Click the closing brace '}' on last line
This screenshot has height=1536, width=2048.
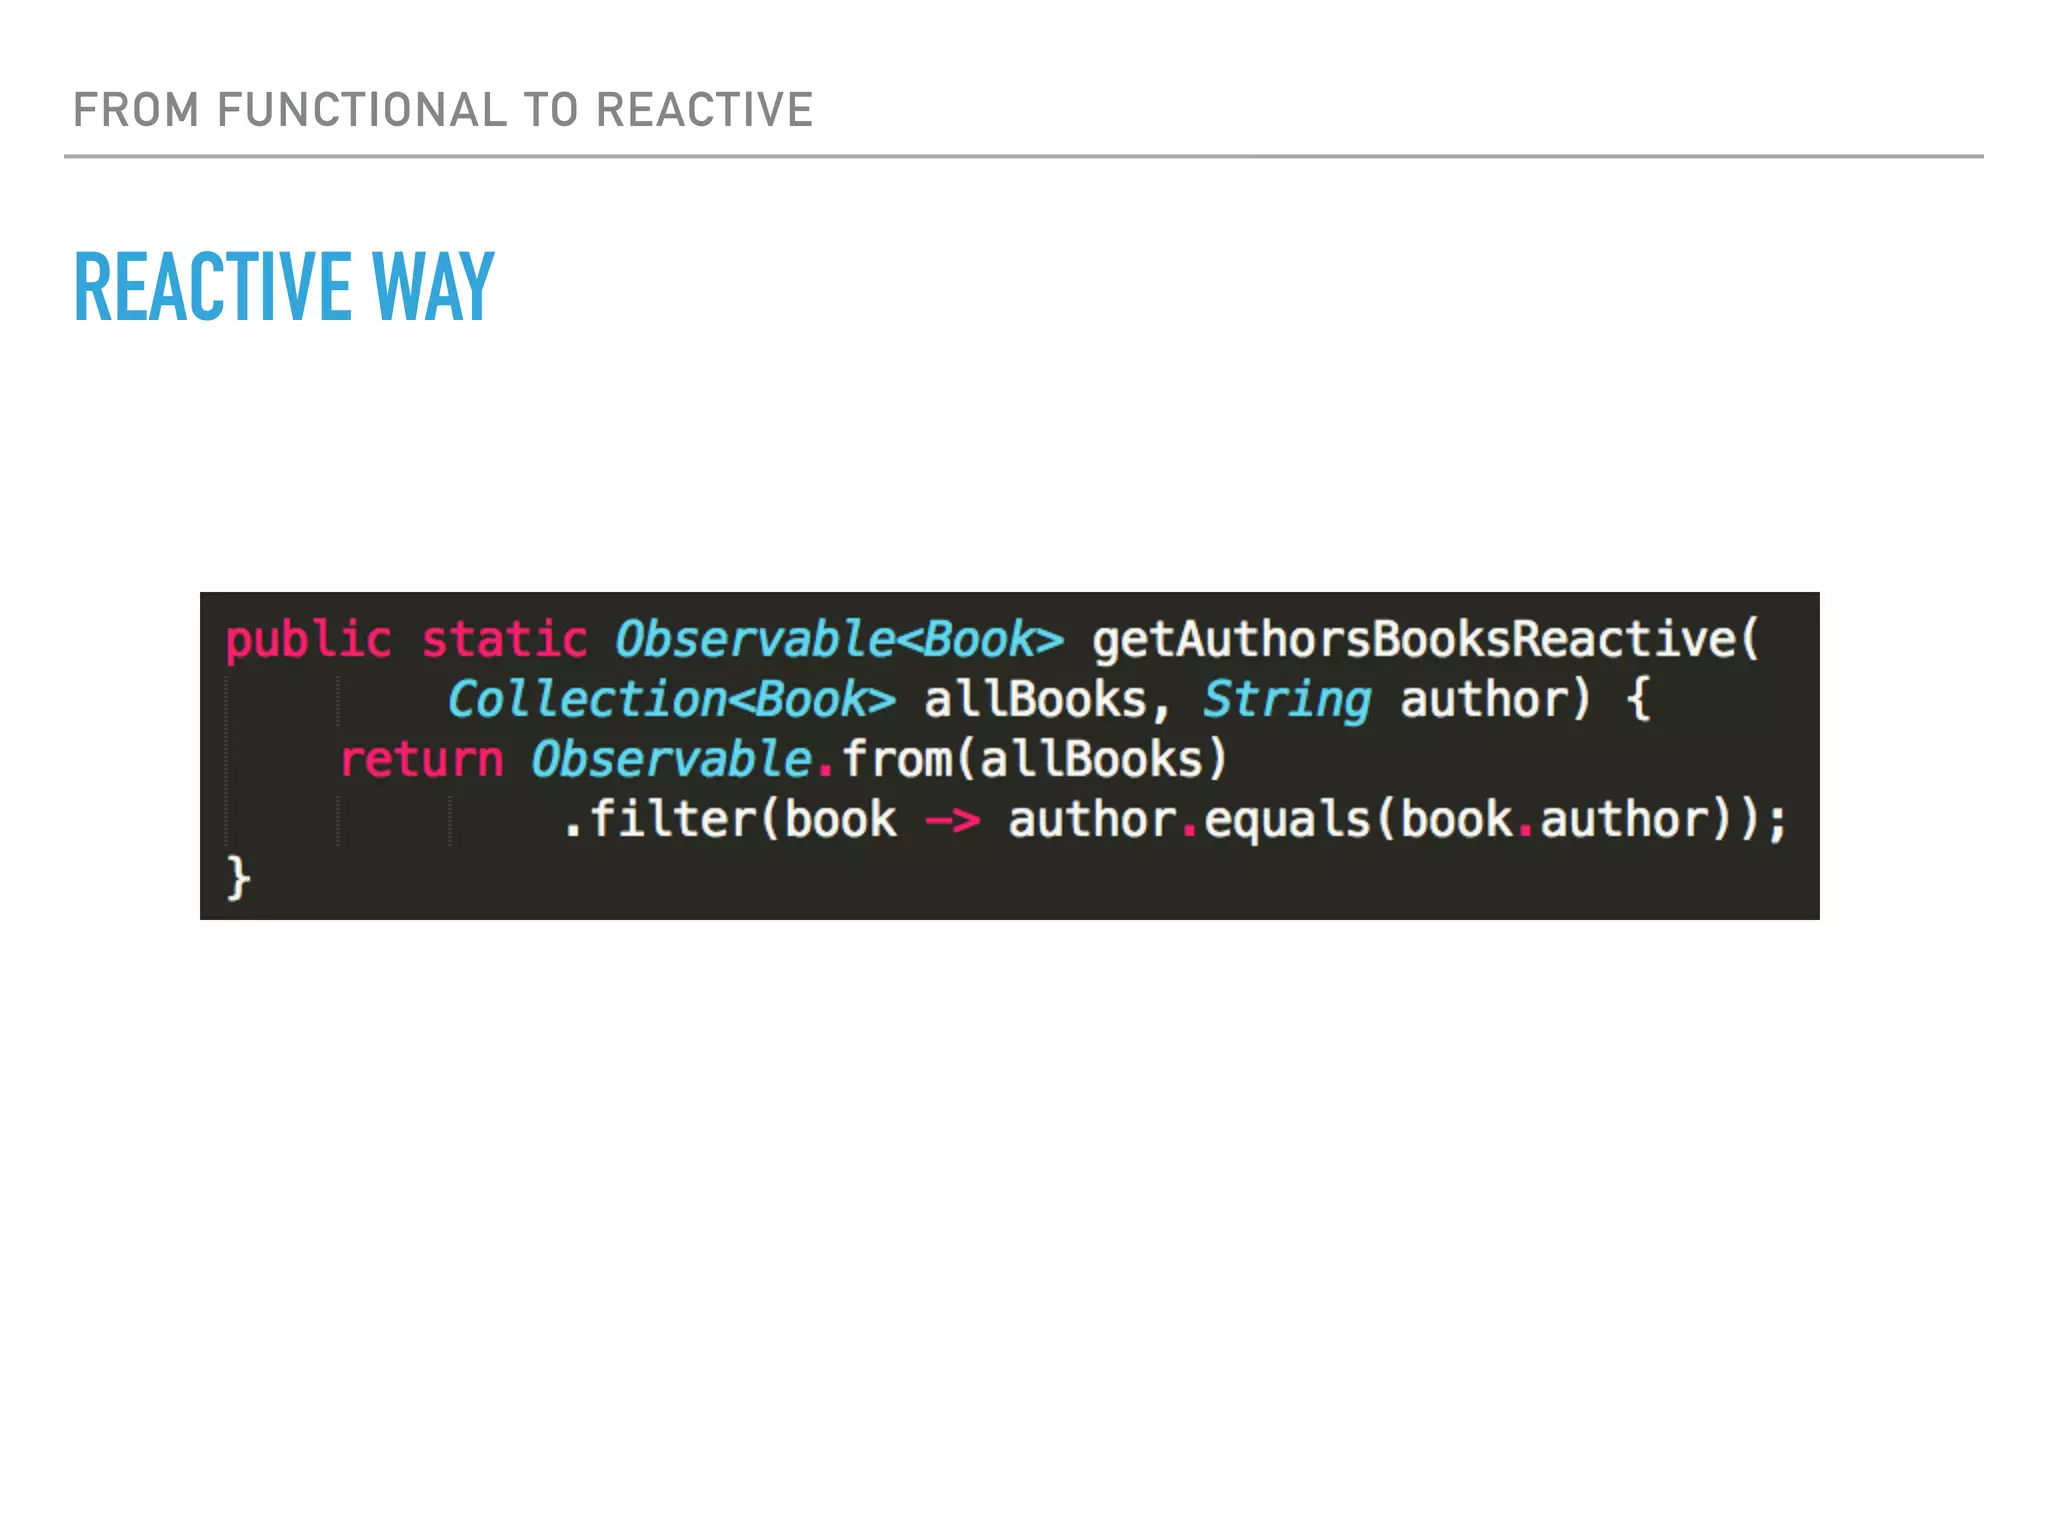coord(238,878)
